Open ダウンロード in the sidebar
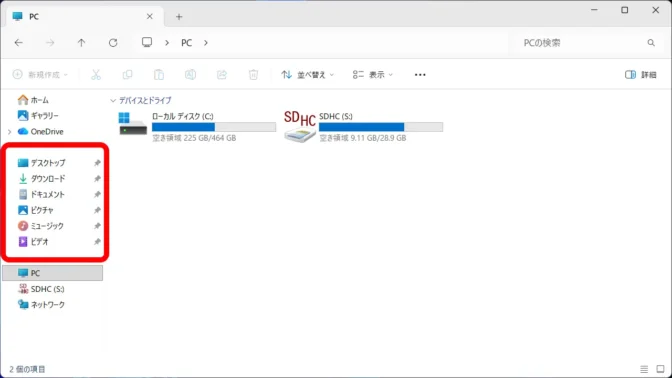Viewport: 672px width, 378px height. pos(42,178)
